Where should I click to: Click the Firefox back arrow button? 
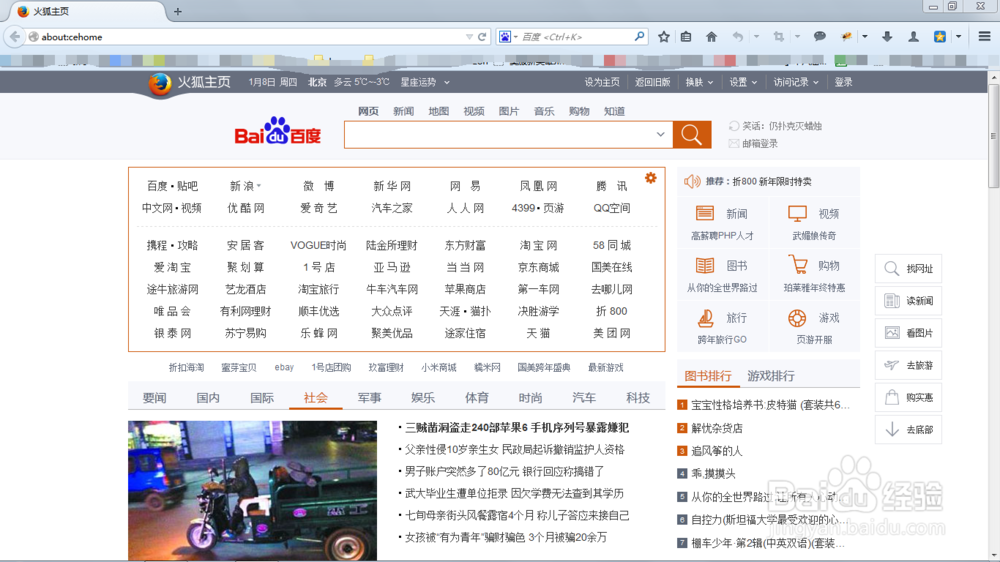[x=15, y=37]
